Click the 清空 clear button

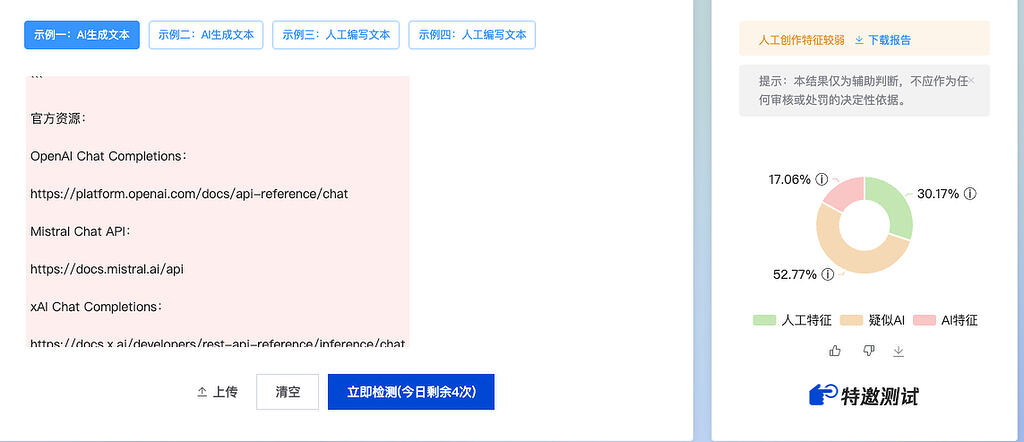coord(287,392)
